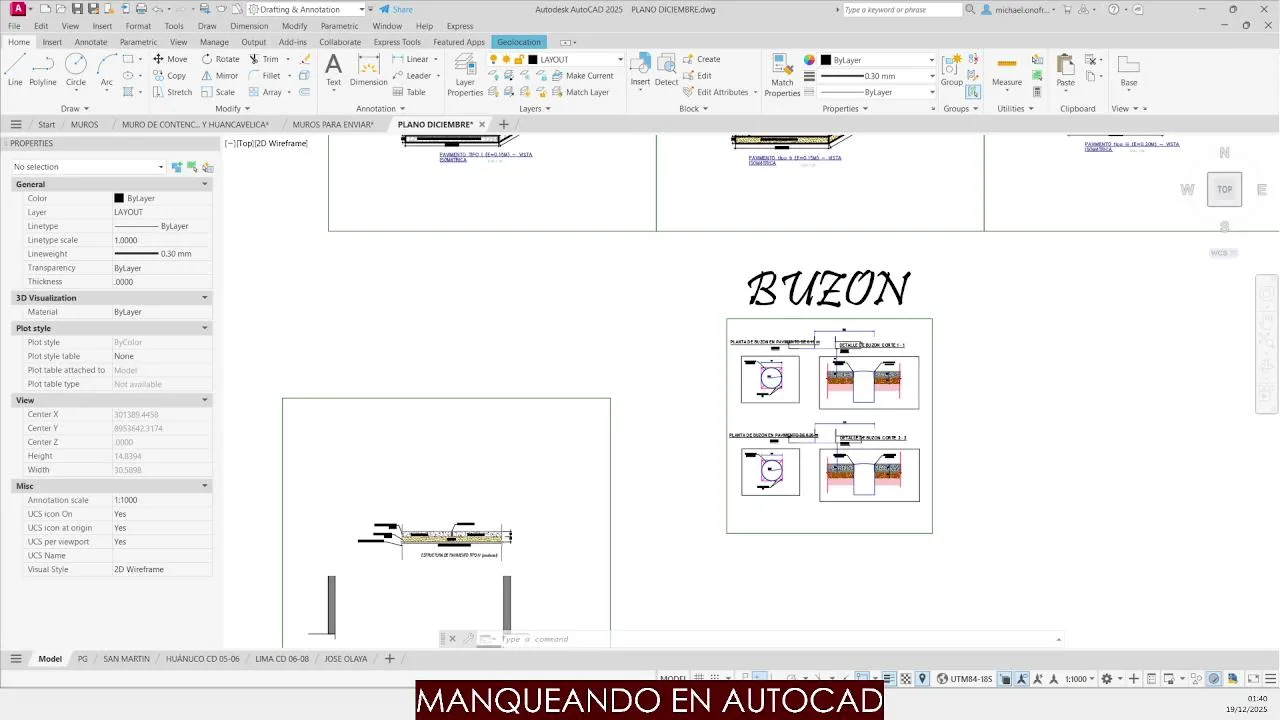Click the Make Current layer button
Screen dimensions: 1280x720
click(582, 76)
